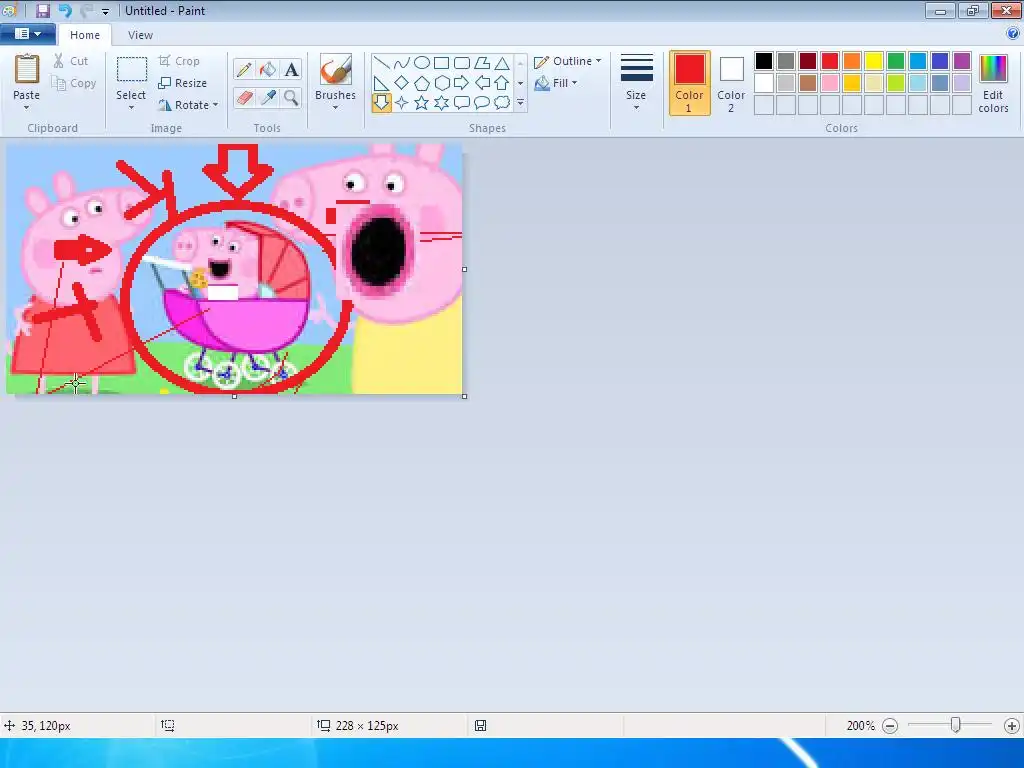
Task: Select the Pencil tool
Action: point(244,69)
